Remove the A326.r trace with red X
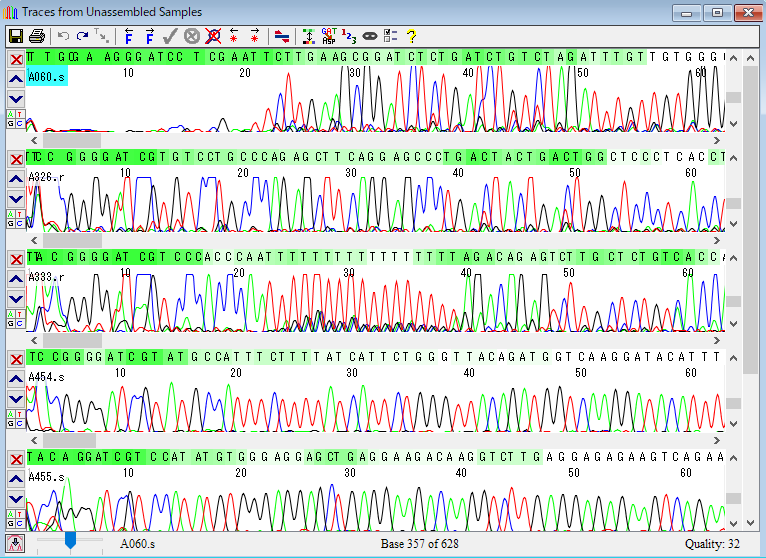 16,159
